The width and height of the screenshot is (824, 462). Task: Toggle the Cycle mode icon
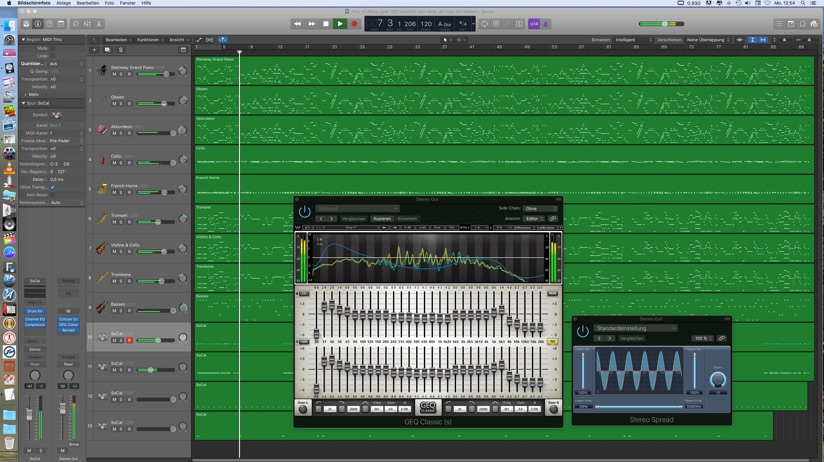click(x=485, y=24)
